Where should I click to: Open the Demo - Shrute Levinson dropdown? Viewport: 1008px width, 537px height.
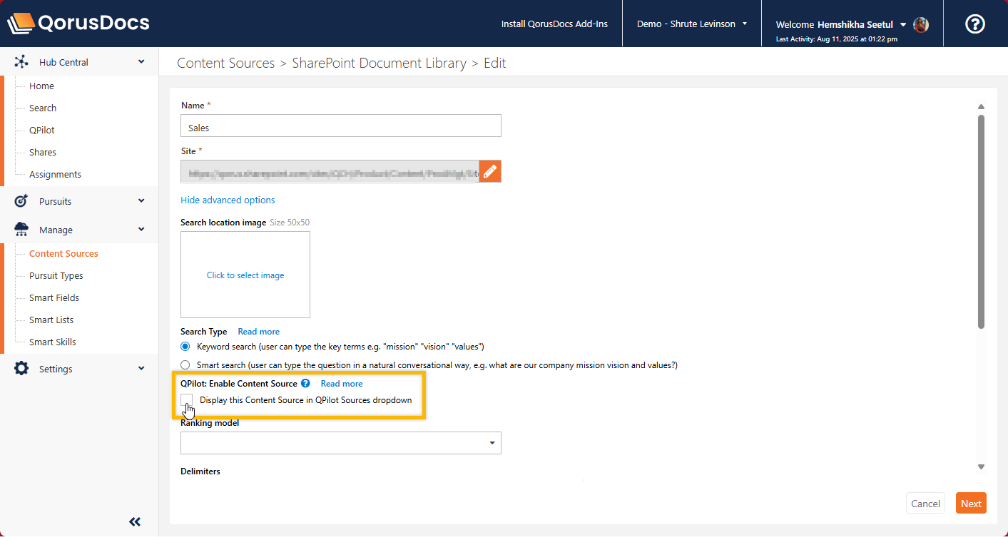692,24
